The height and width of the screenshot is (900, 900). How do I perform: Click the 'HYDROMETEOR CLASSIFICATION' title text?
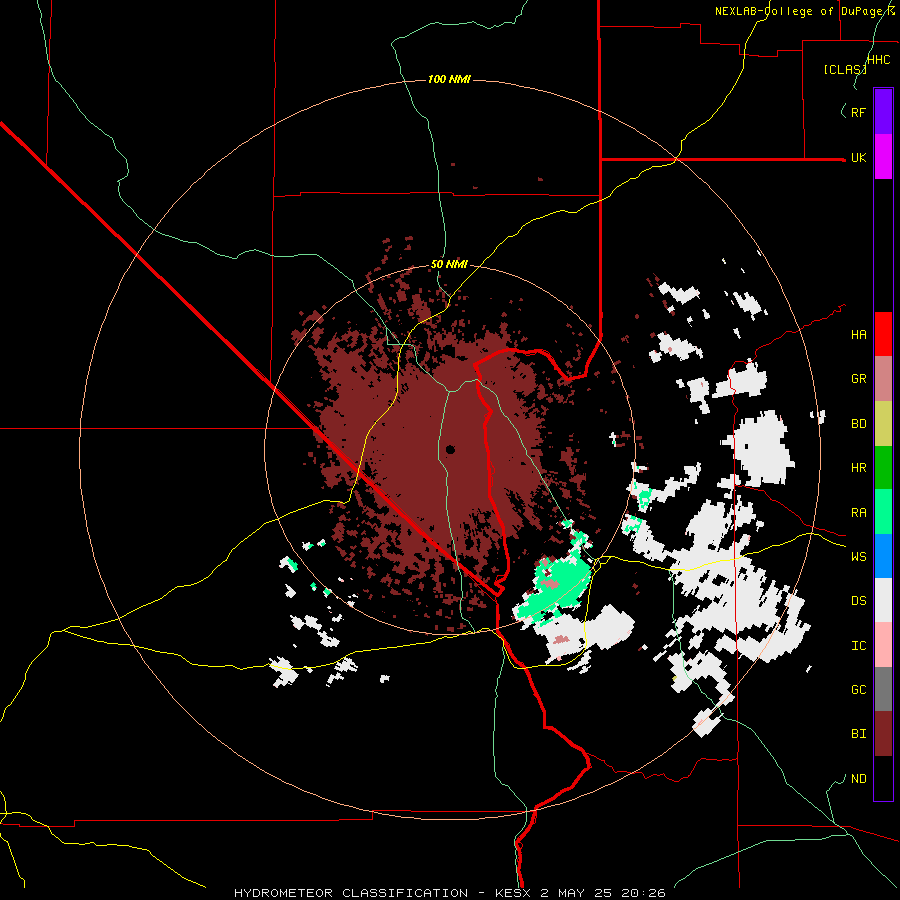click(x=351, y=893)
